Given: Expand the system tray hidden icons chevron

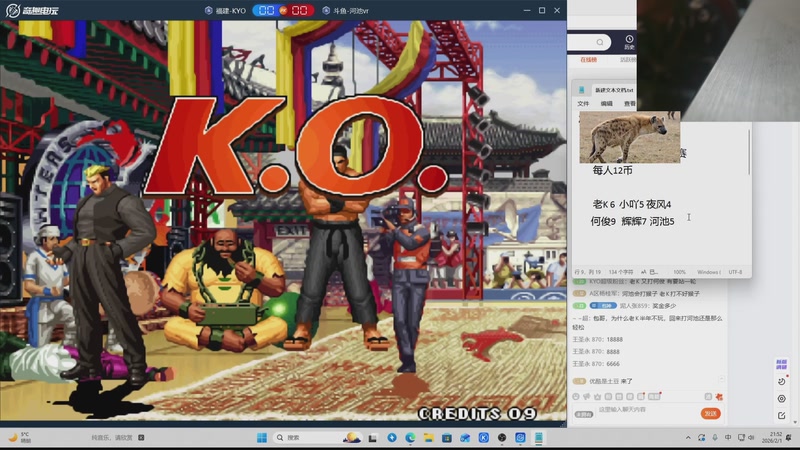Looking at the screenshot, I should (x=688, y=438).
